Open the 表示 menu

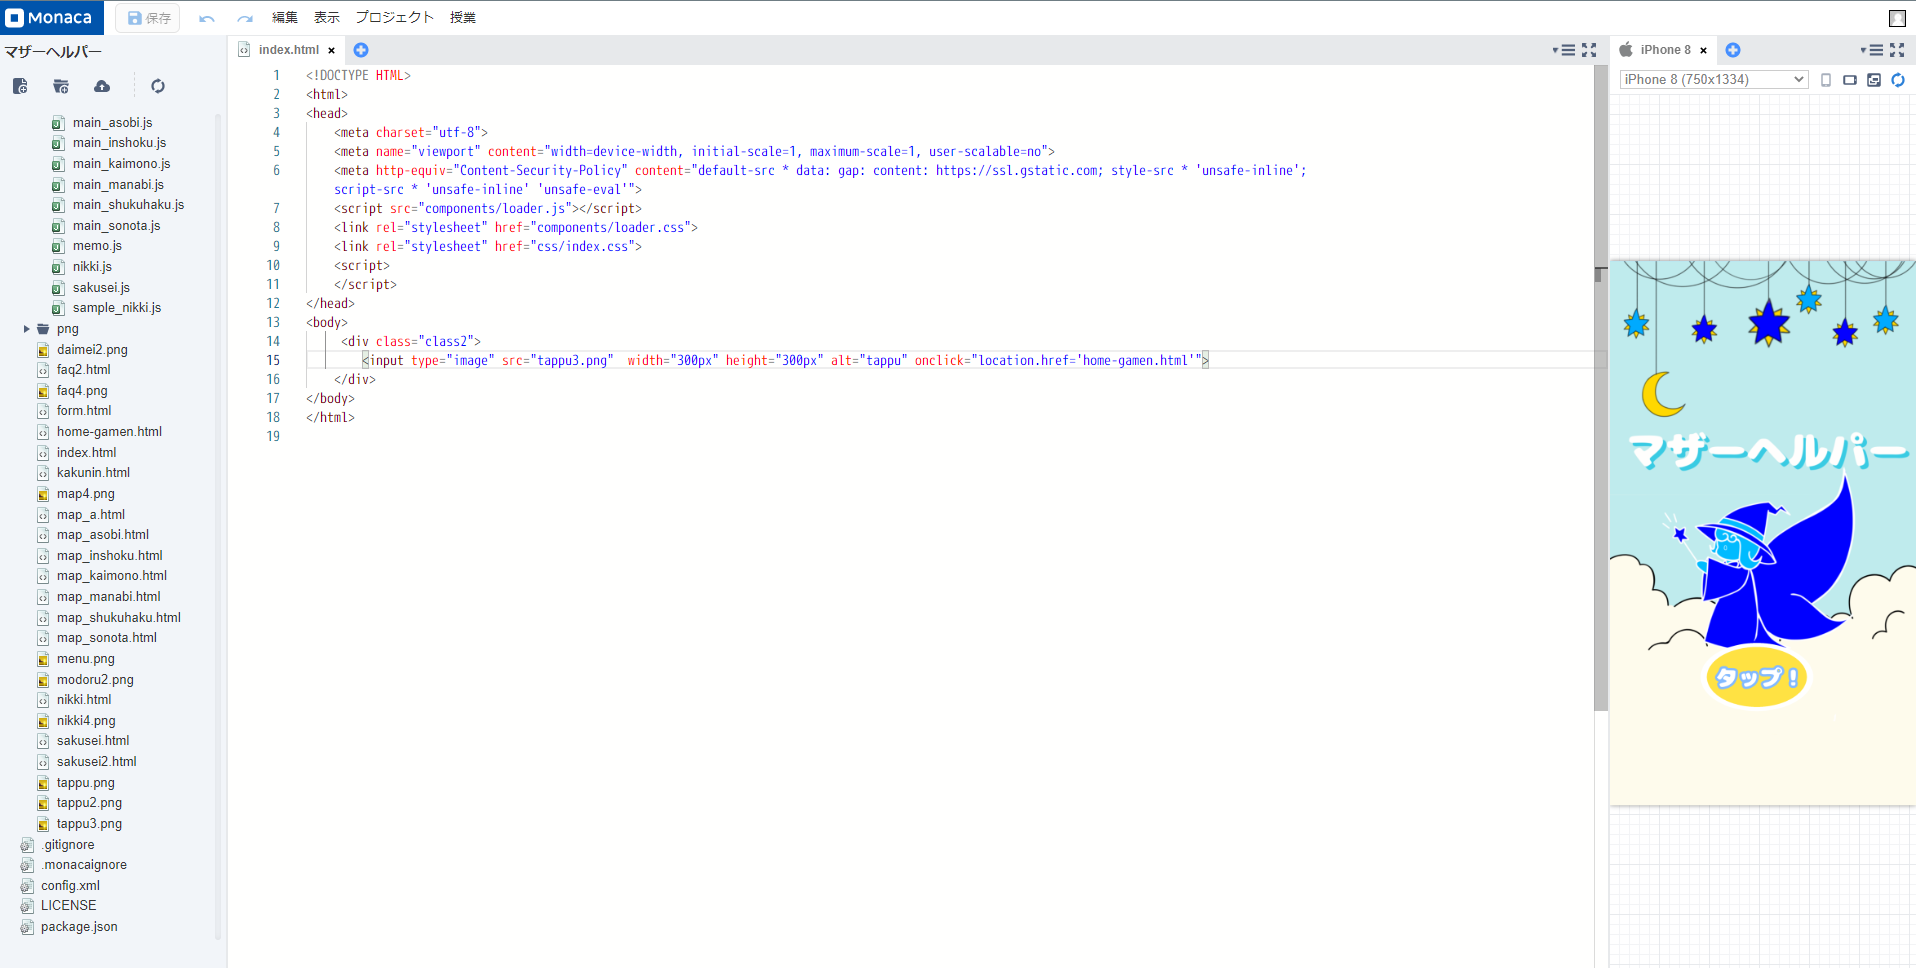tap(327, 17)
